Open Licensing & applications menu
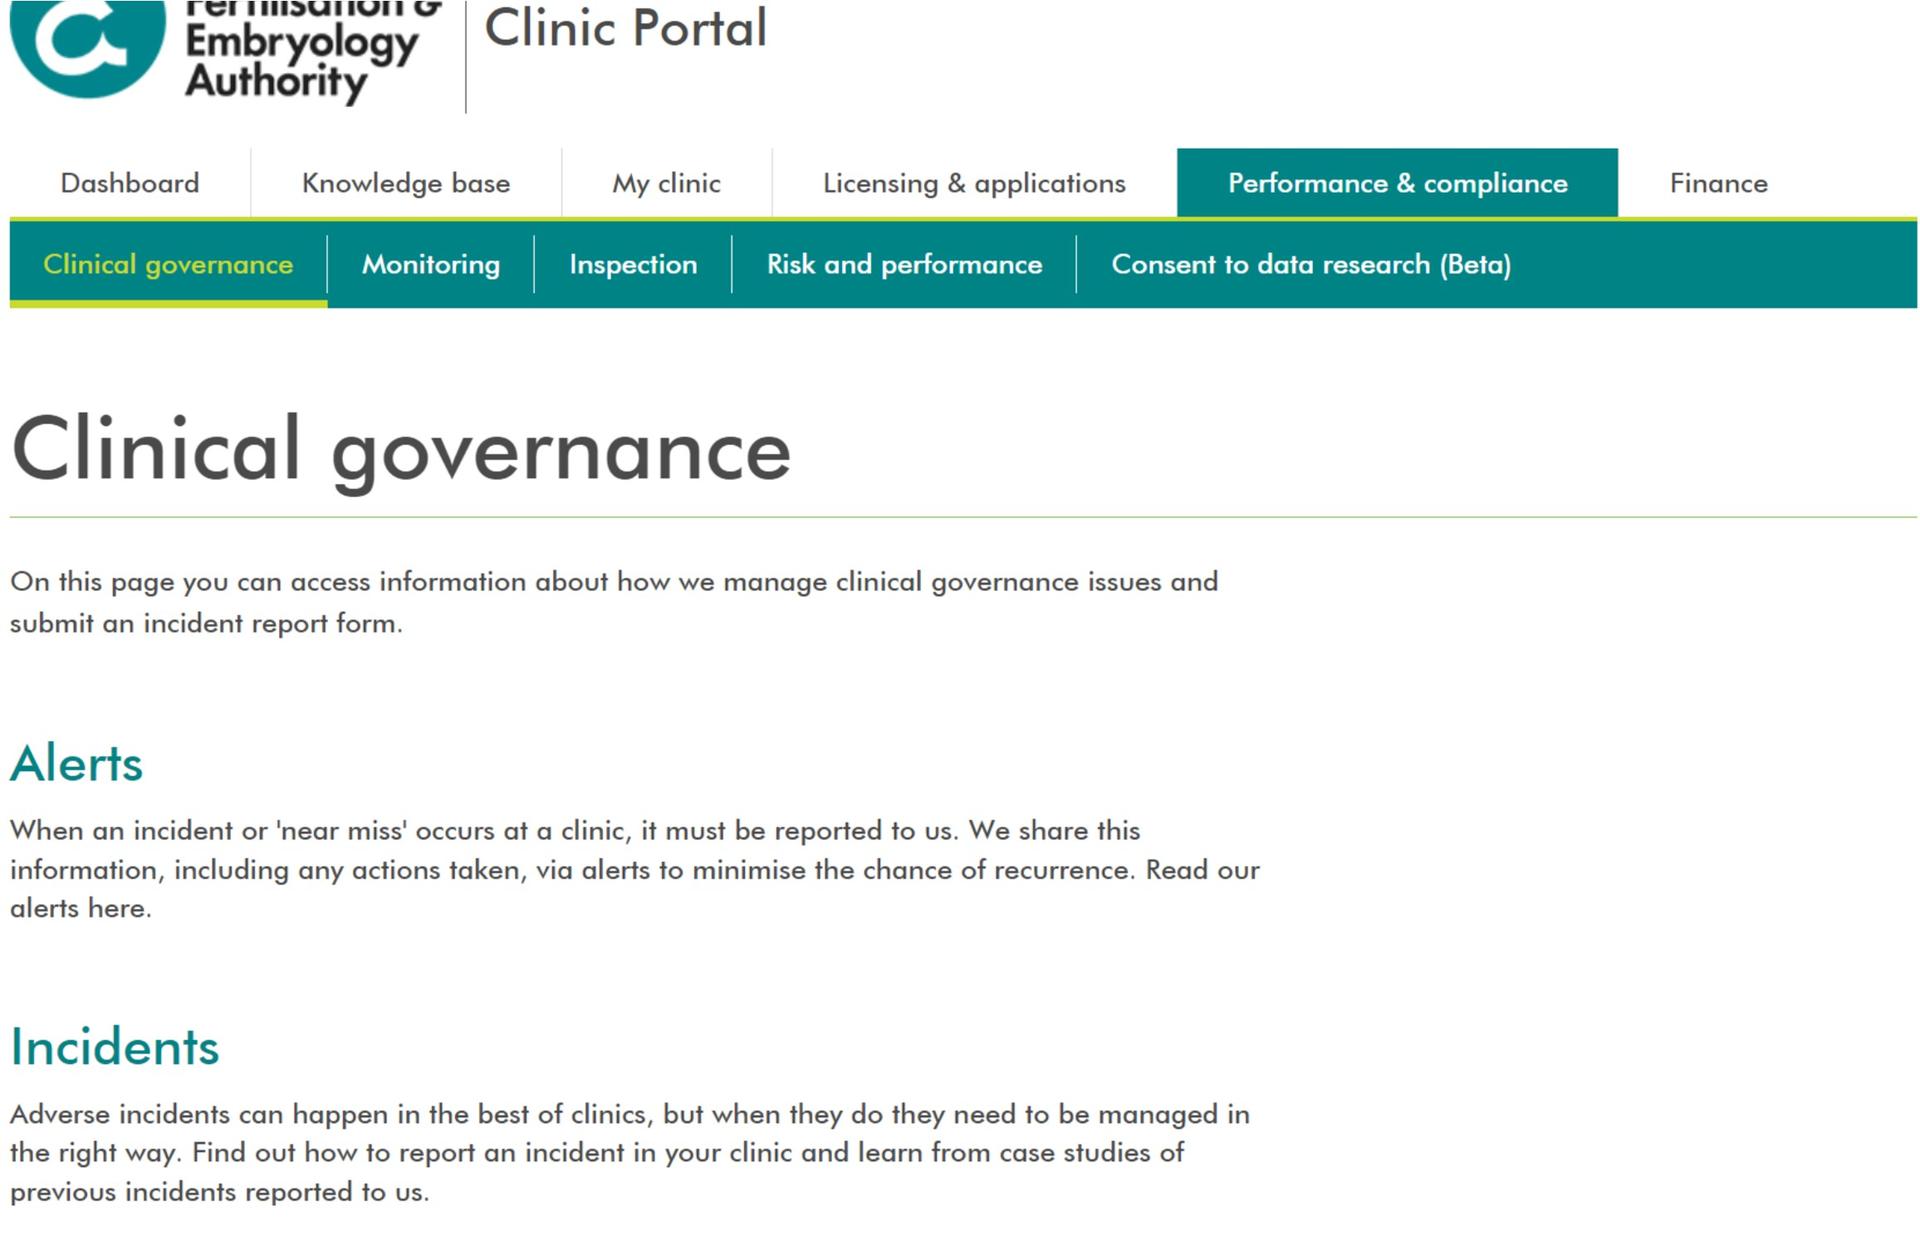The width and height of the screenshot is (1920, 1251). point(974,184)
